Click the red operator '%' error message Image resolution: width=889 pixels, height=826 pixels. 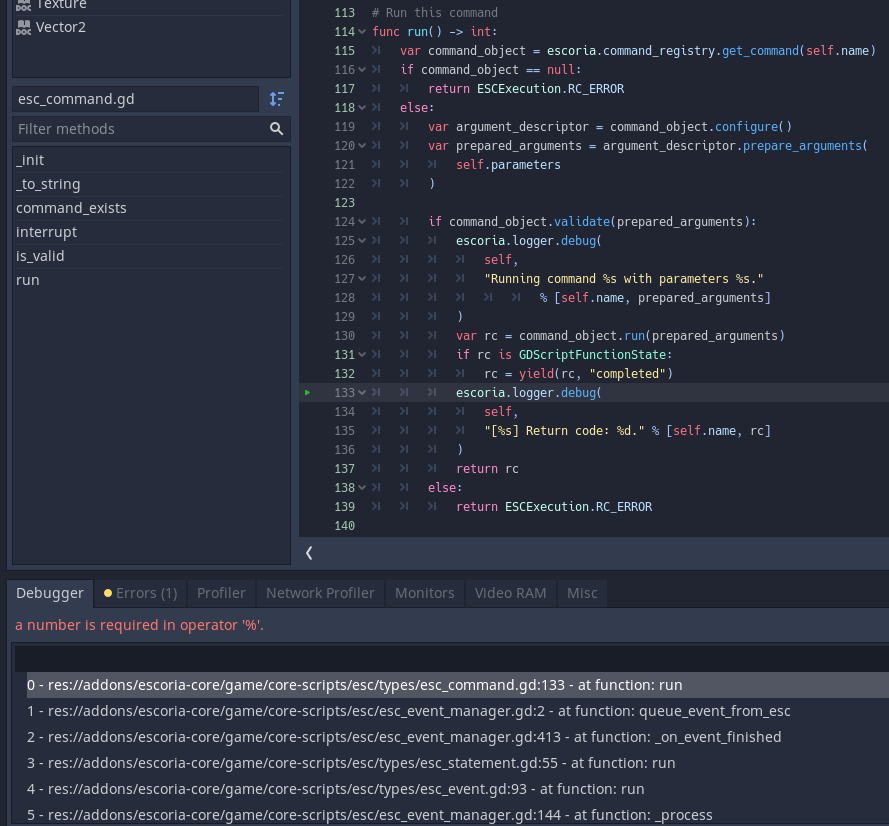[139, 625]
